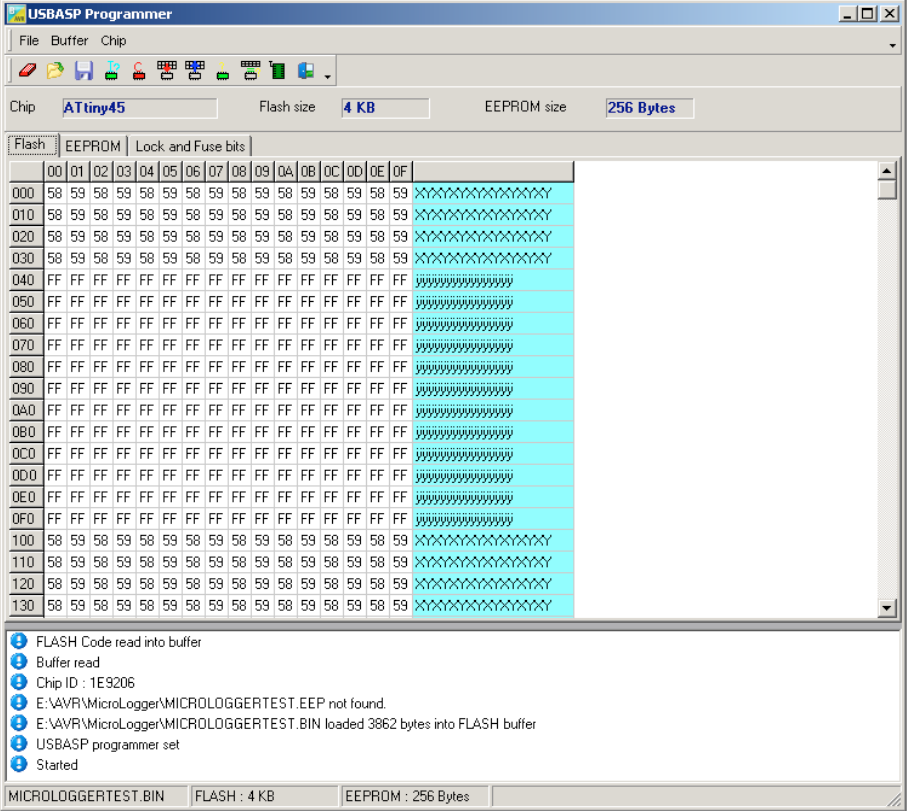Click info icon beside 'Buffer read' log line
Screen dimensions: 908x811
(19, 661)
